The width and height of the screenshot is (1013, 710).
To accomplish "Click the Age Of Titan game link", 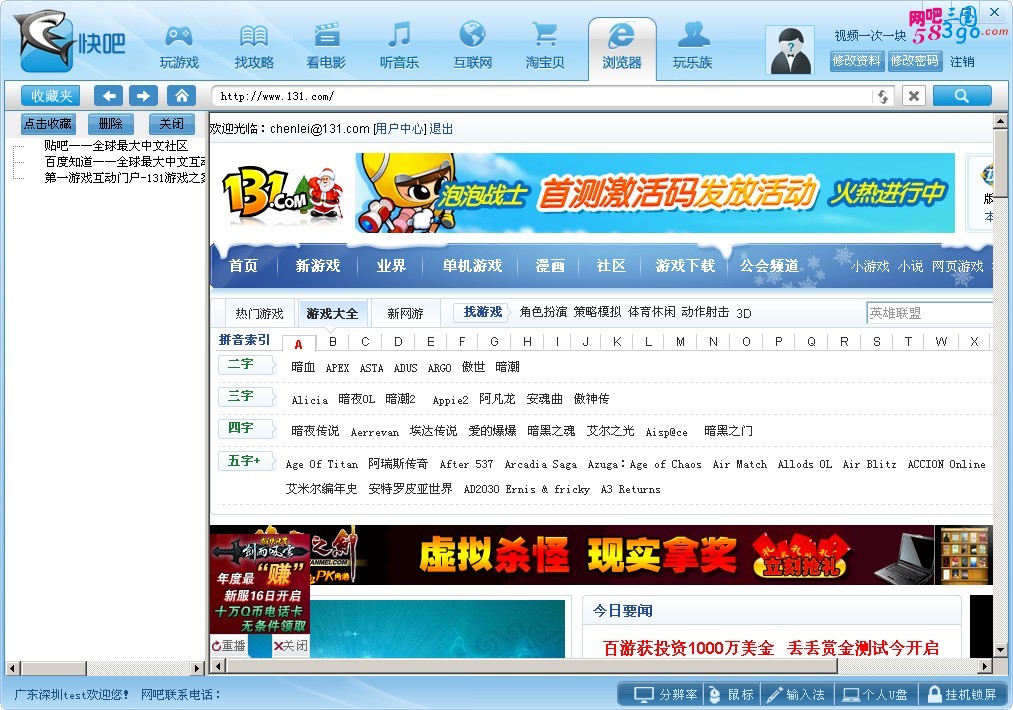I will pyautogui.click(x=321, y=464).
